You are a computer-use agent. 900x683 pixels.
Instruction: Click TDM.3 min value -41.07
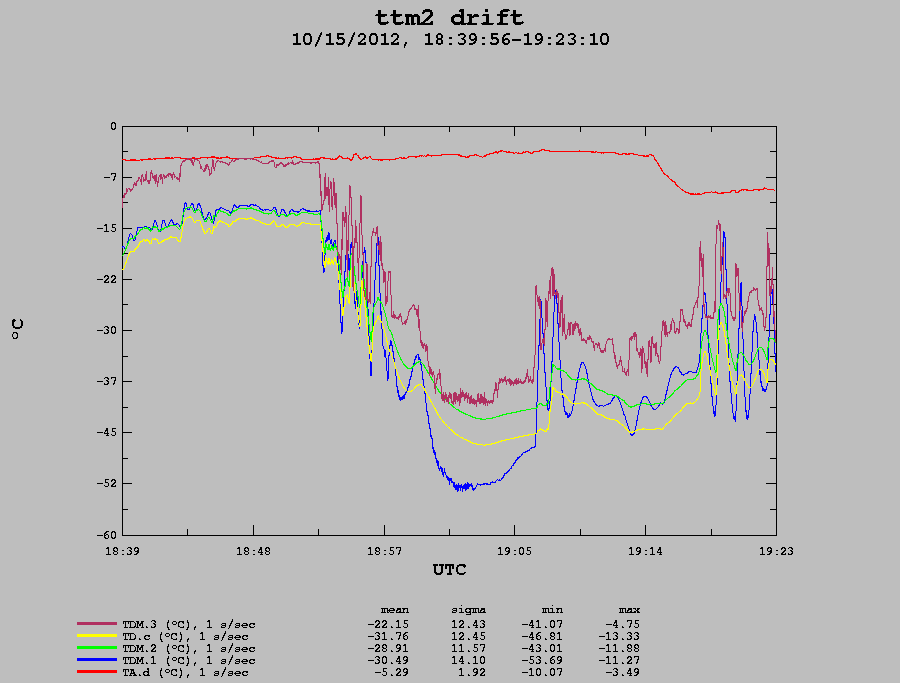coord(542,624)
